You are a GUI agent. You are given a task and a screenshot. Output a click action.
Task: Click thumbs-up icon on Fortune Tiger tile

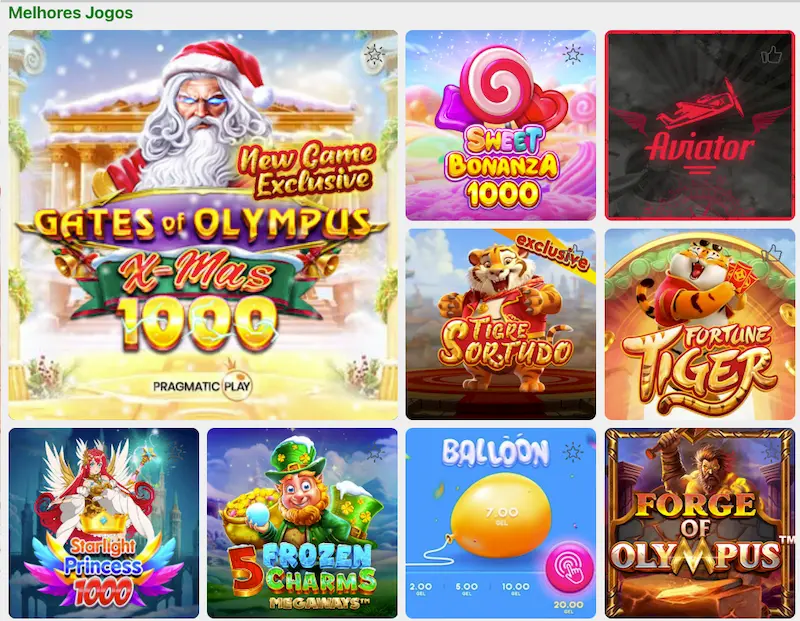pyautogui.click(x=771, y=253)
